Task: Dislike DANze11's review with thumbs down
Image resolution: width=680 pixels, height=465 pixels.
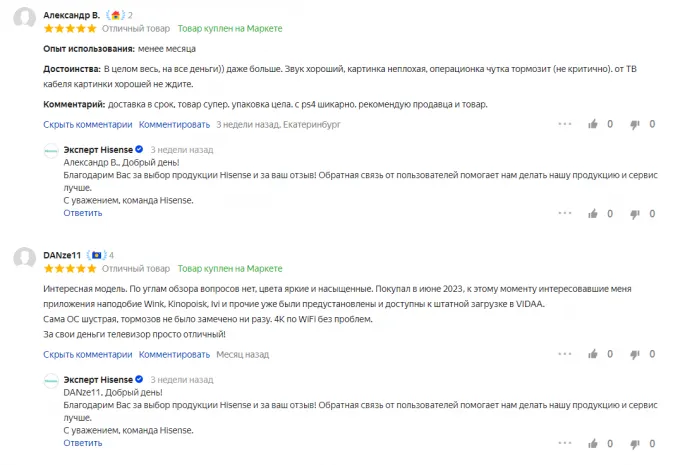Action: pos(633,355)
